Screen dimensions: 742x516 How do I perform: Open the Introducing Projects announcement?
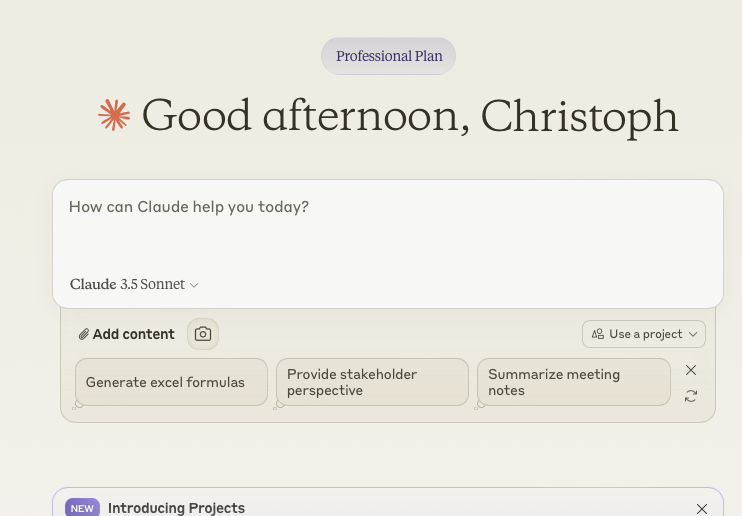coord(176,508)
